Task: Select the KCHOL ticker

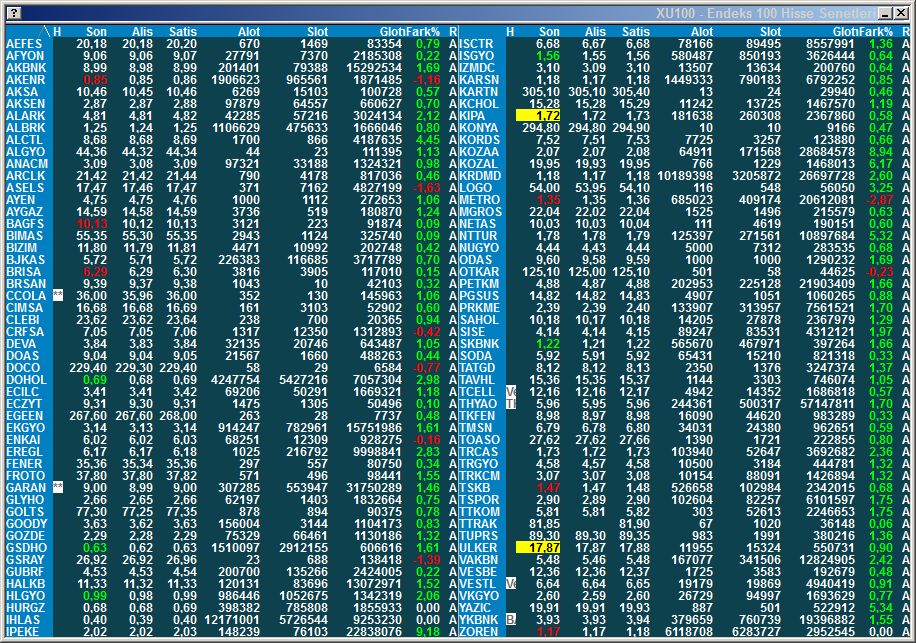Action: click(x=479, y=104)
